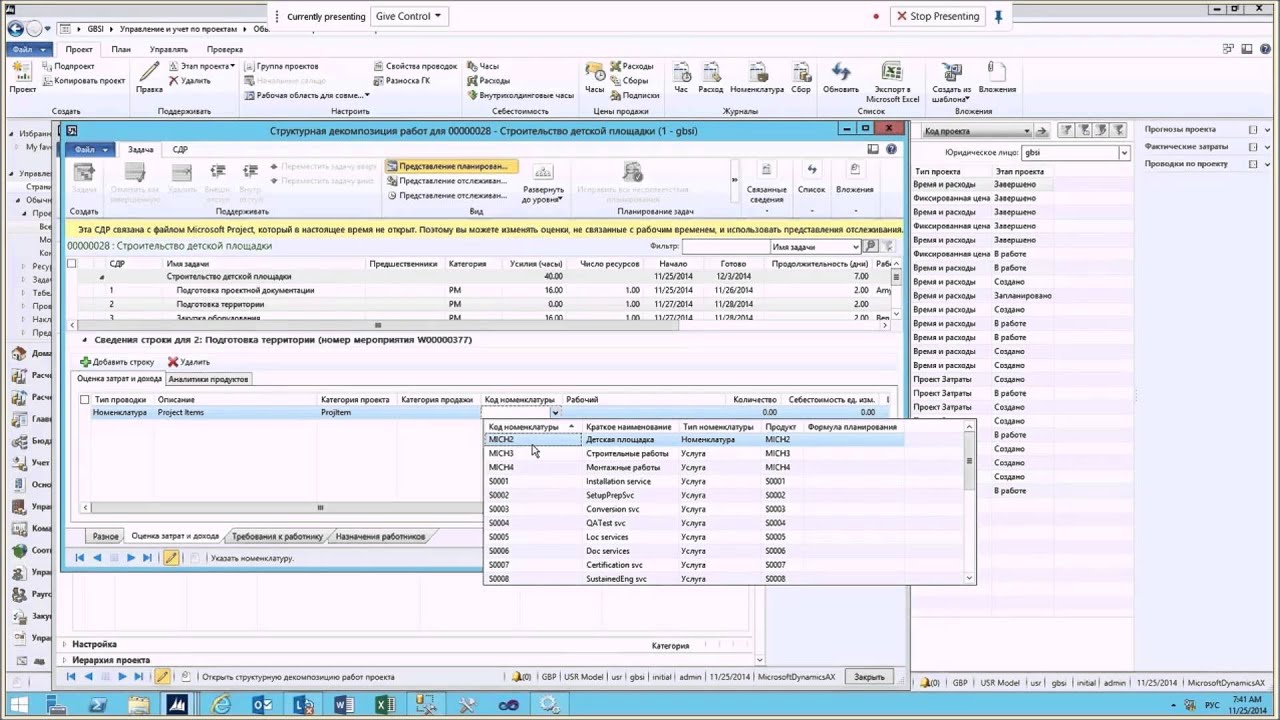Viewport: 1280px width, 720px height.
Task: Click the Фильтр input field
Action: point(726,246)
